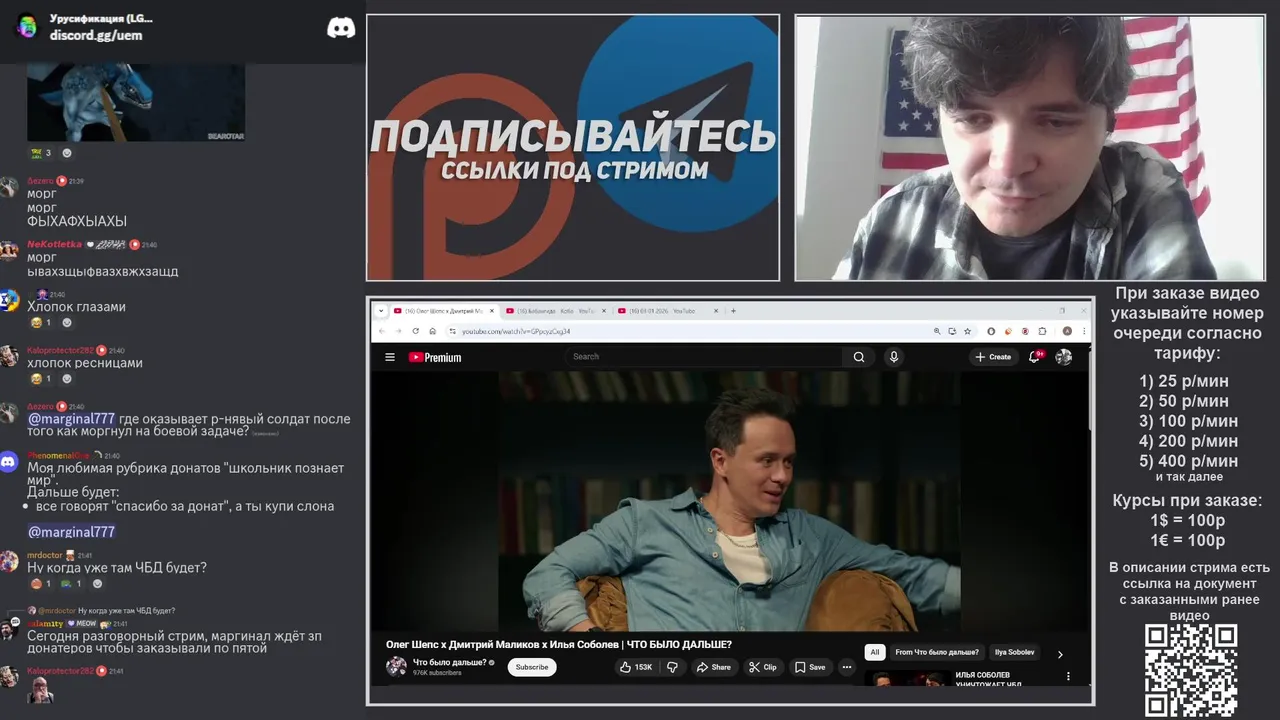Click the Create button
This screenshot has height=720, width=1280.
(993, 357)
